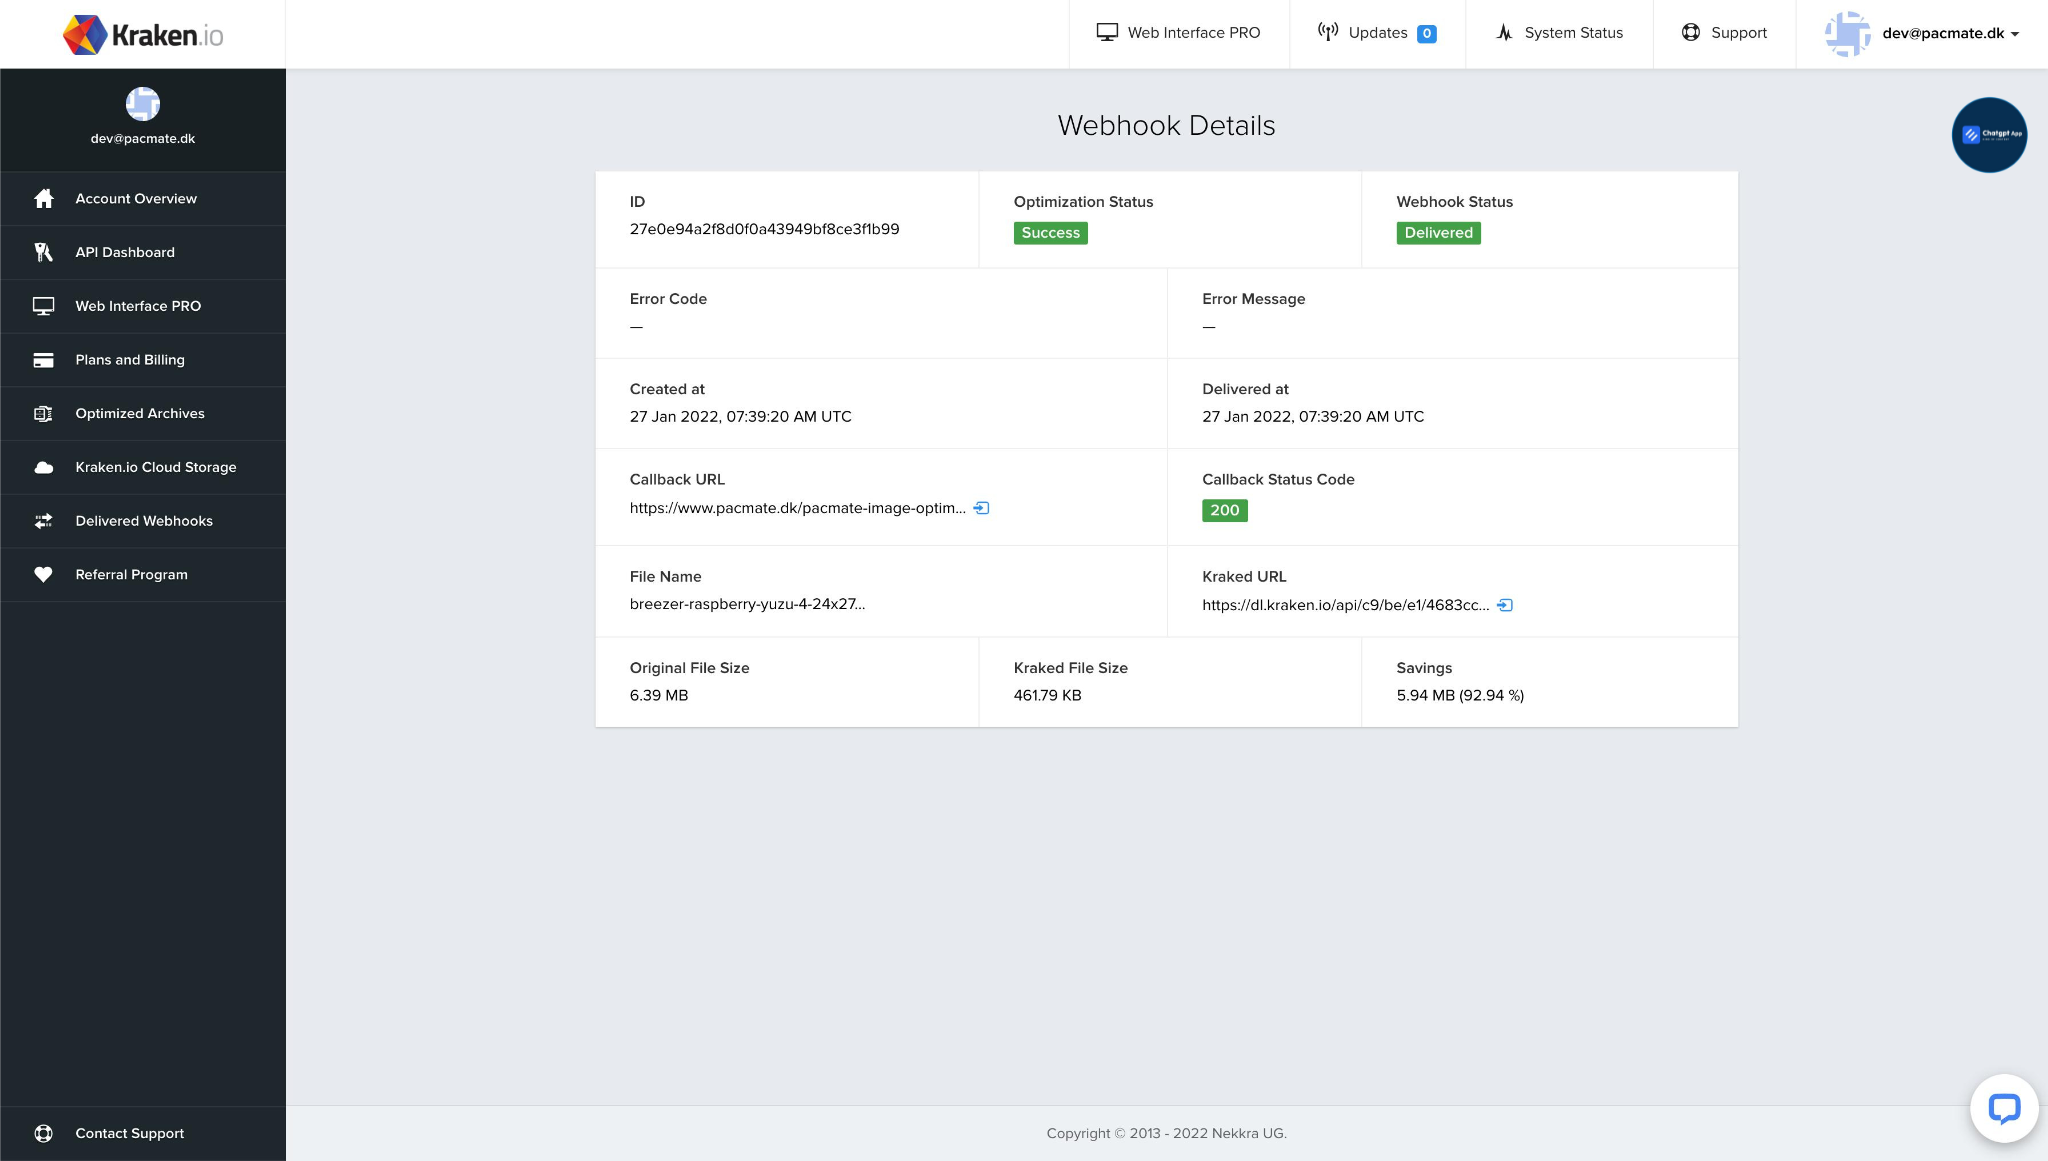Click savings value 5.94 MB (92.94 %)
Image resolution: width=2048 pixels, height=1161 pixels.
point(1460,695)
